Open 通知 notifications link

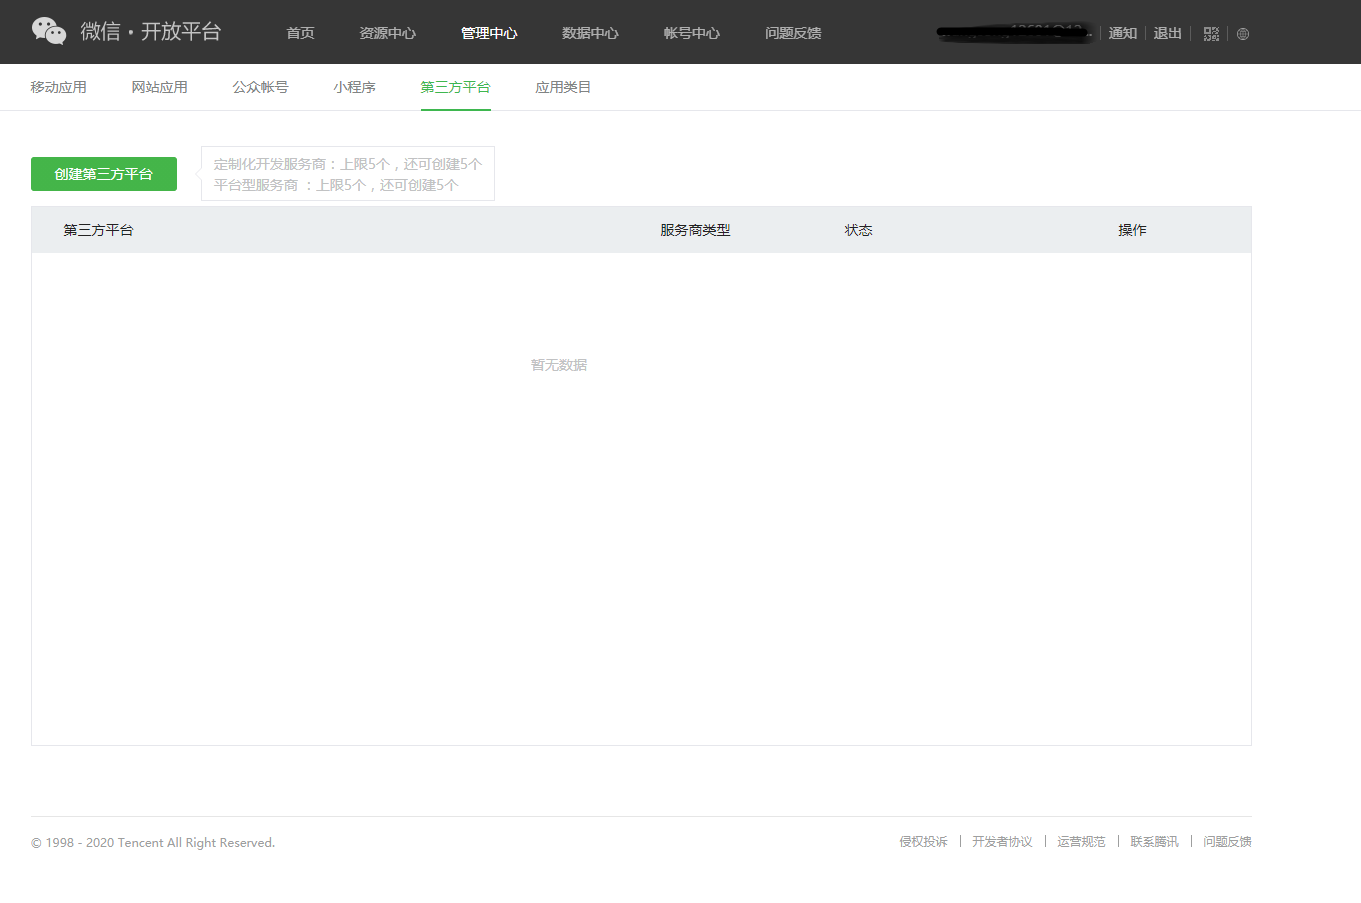point(1122,33)
